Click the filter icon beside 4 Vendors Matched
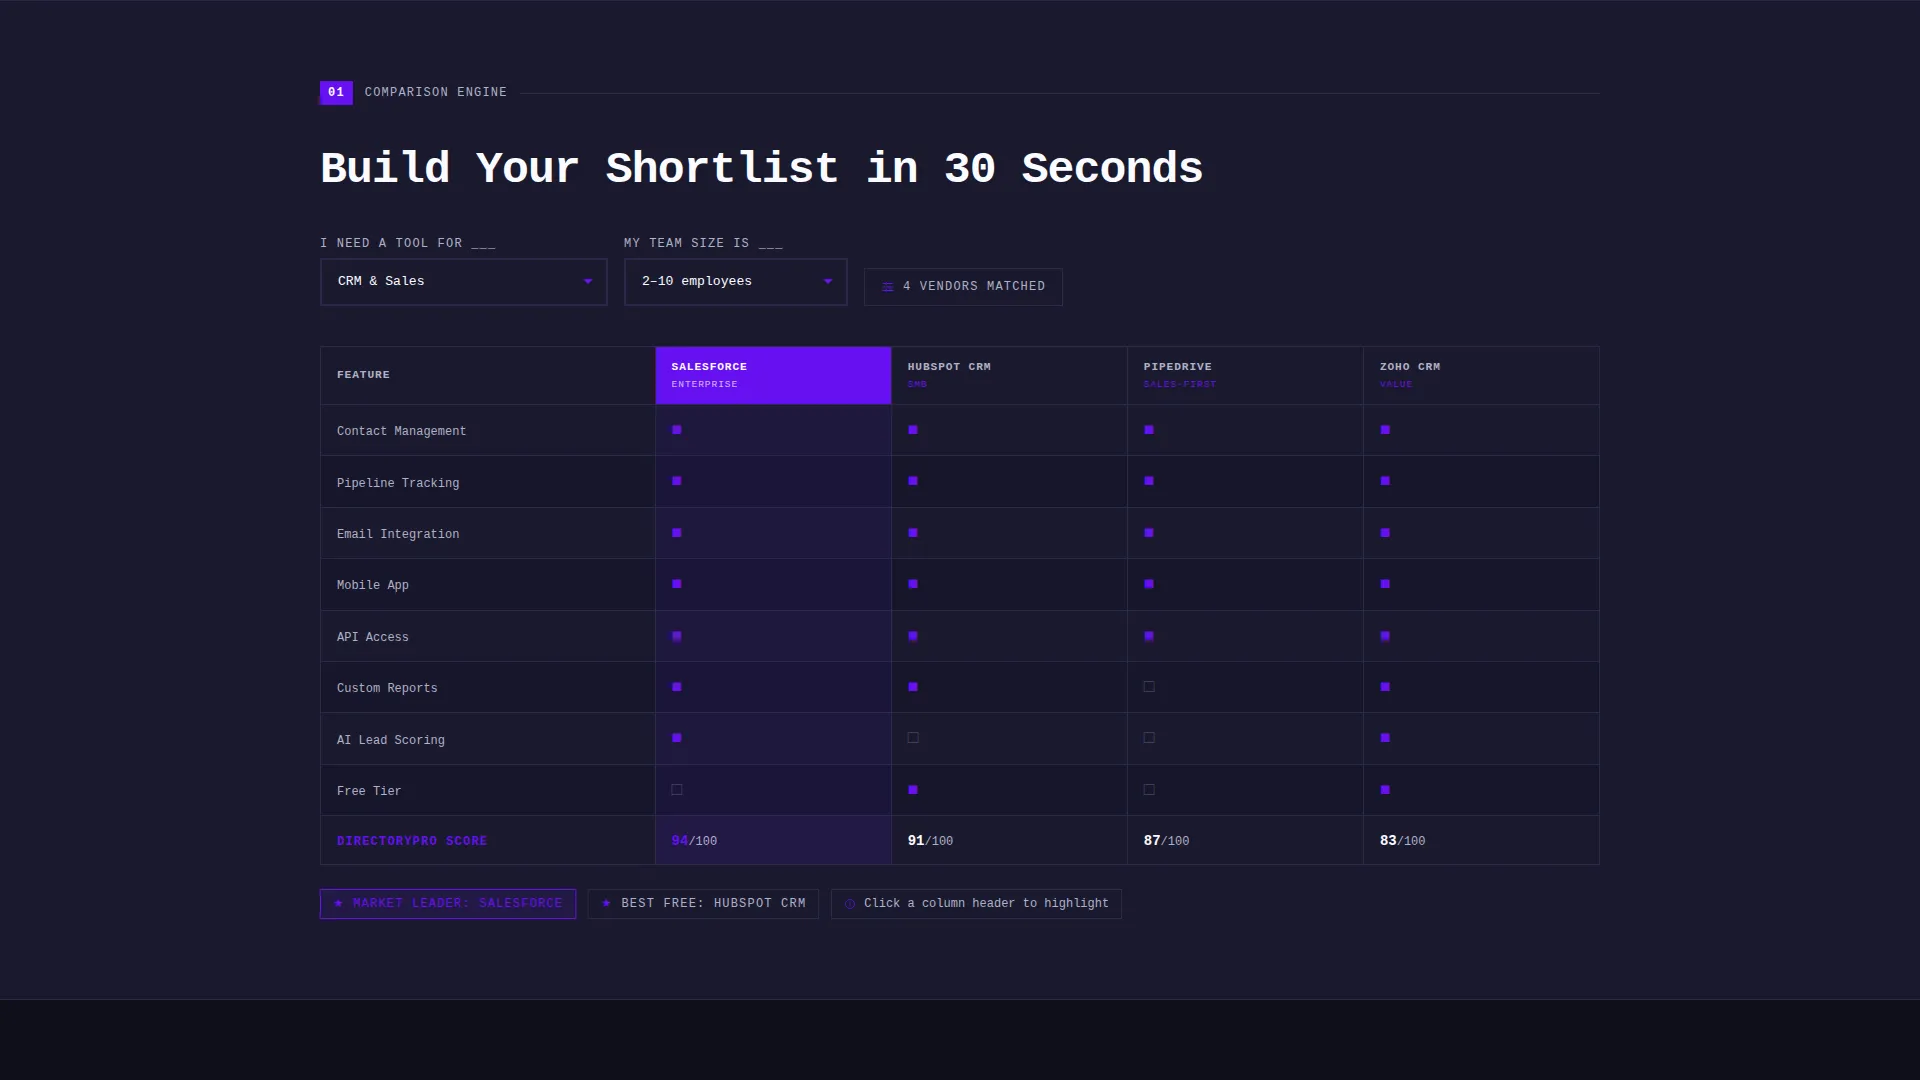The height and width of the screenshot is (1080, 1920). point(887,287)
